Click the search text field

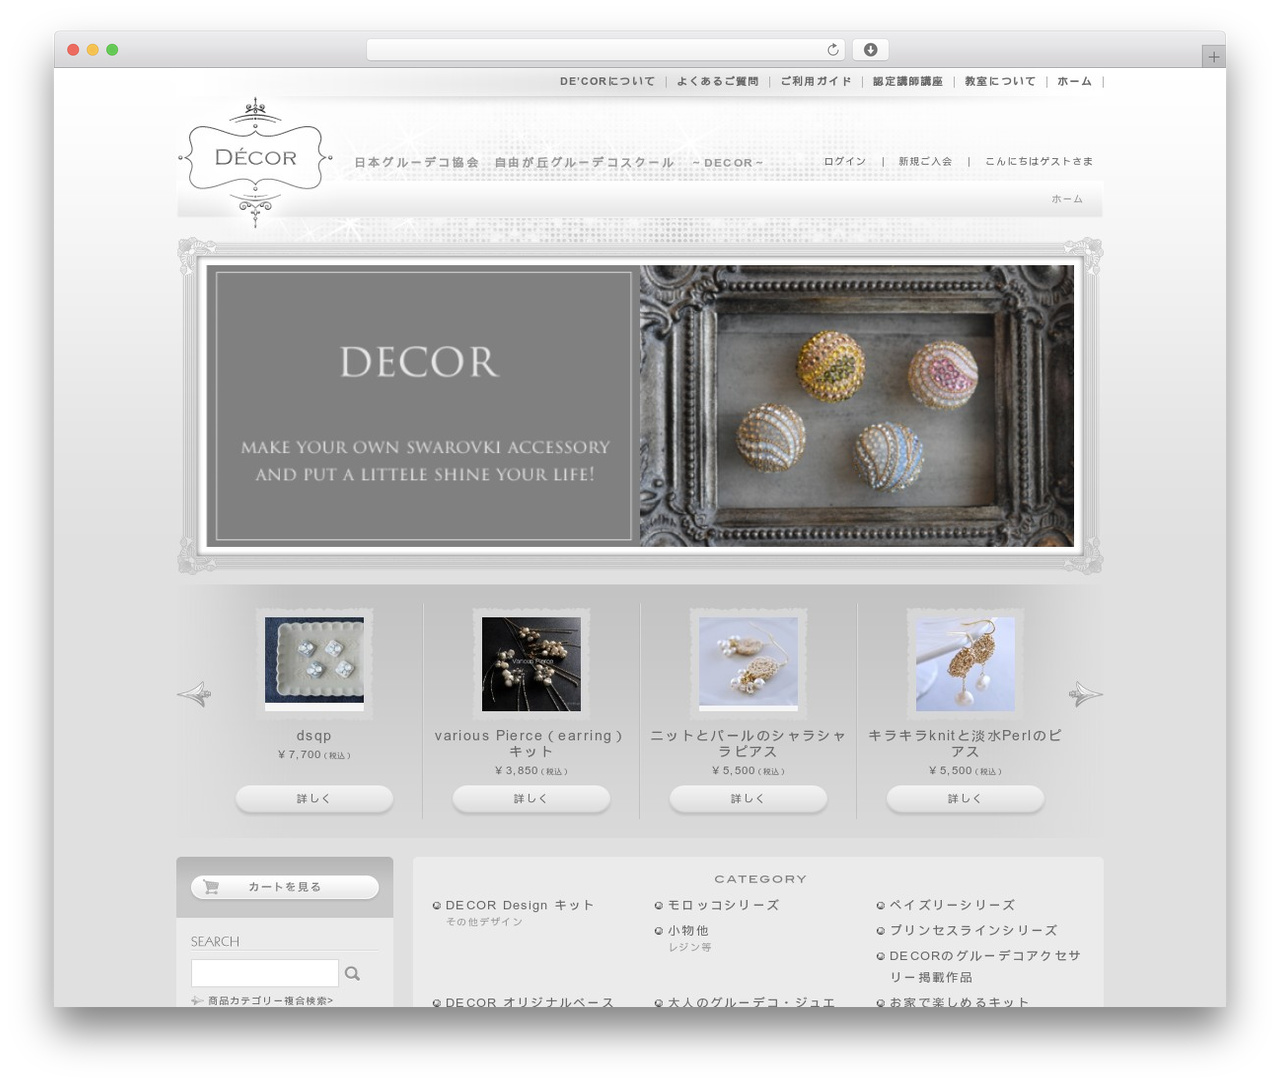(265, 973)
